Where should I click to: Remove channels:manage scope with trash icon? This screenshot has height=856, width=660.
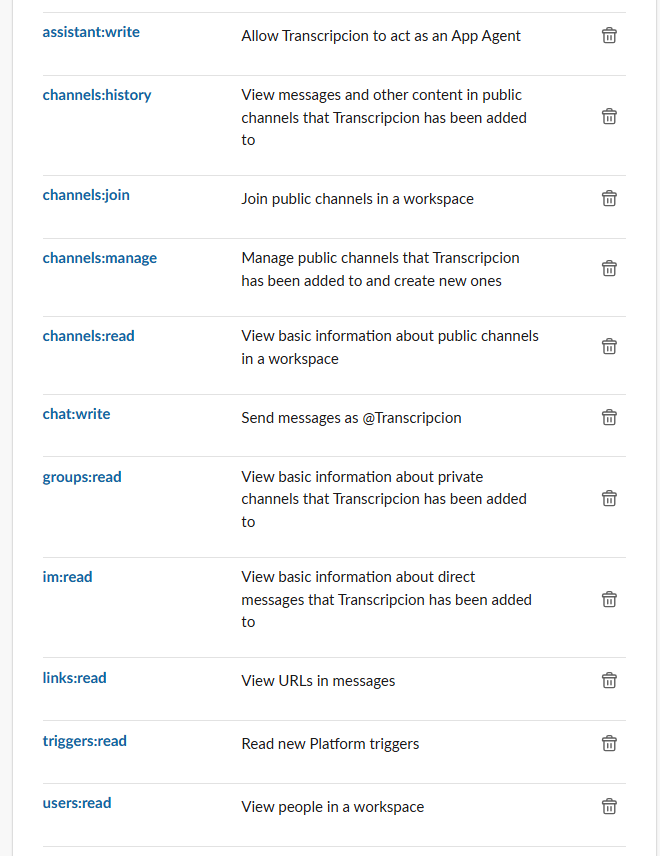pyautogui.click(x=609, y=268)
